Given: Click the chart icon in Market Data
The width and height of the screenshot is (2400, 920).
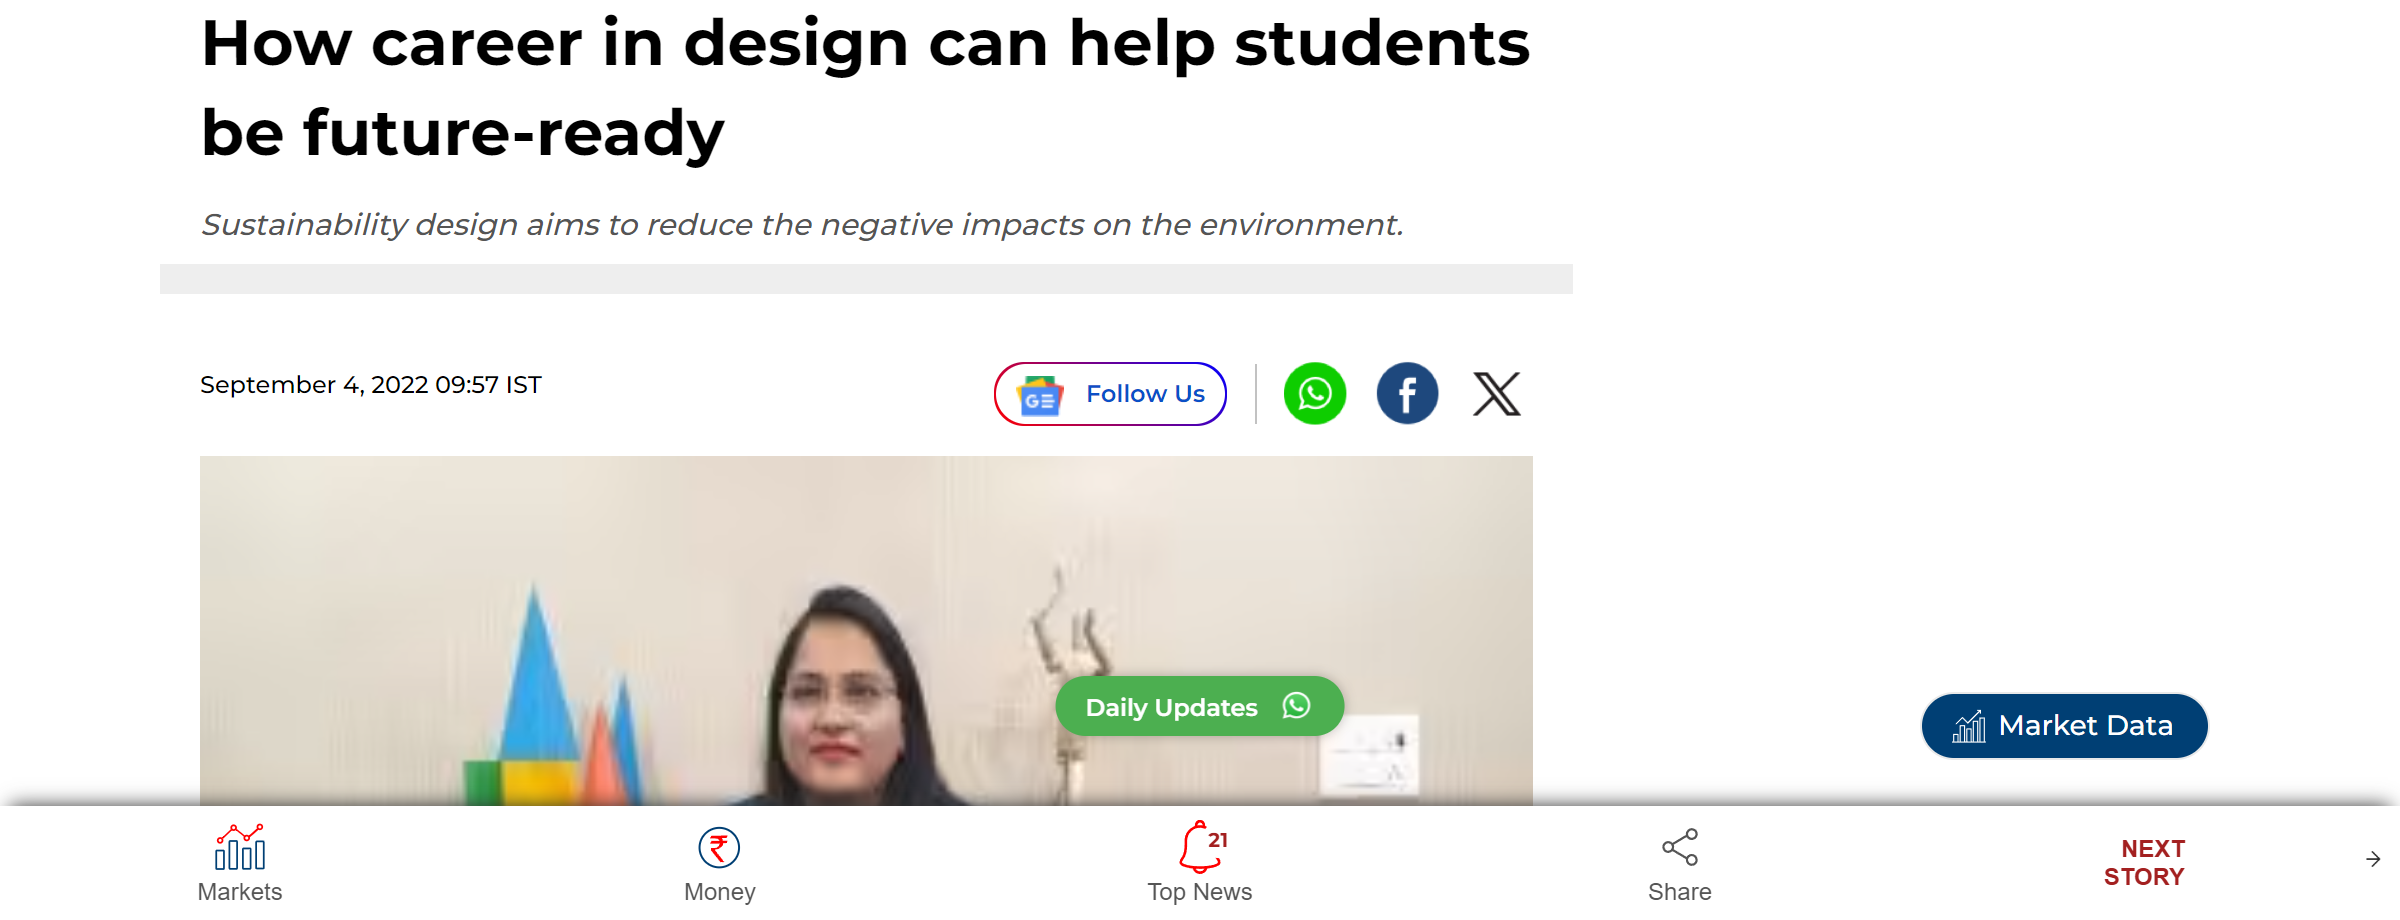Looking at the screenshot, I should (x=1969, y=726).
